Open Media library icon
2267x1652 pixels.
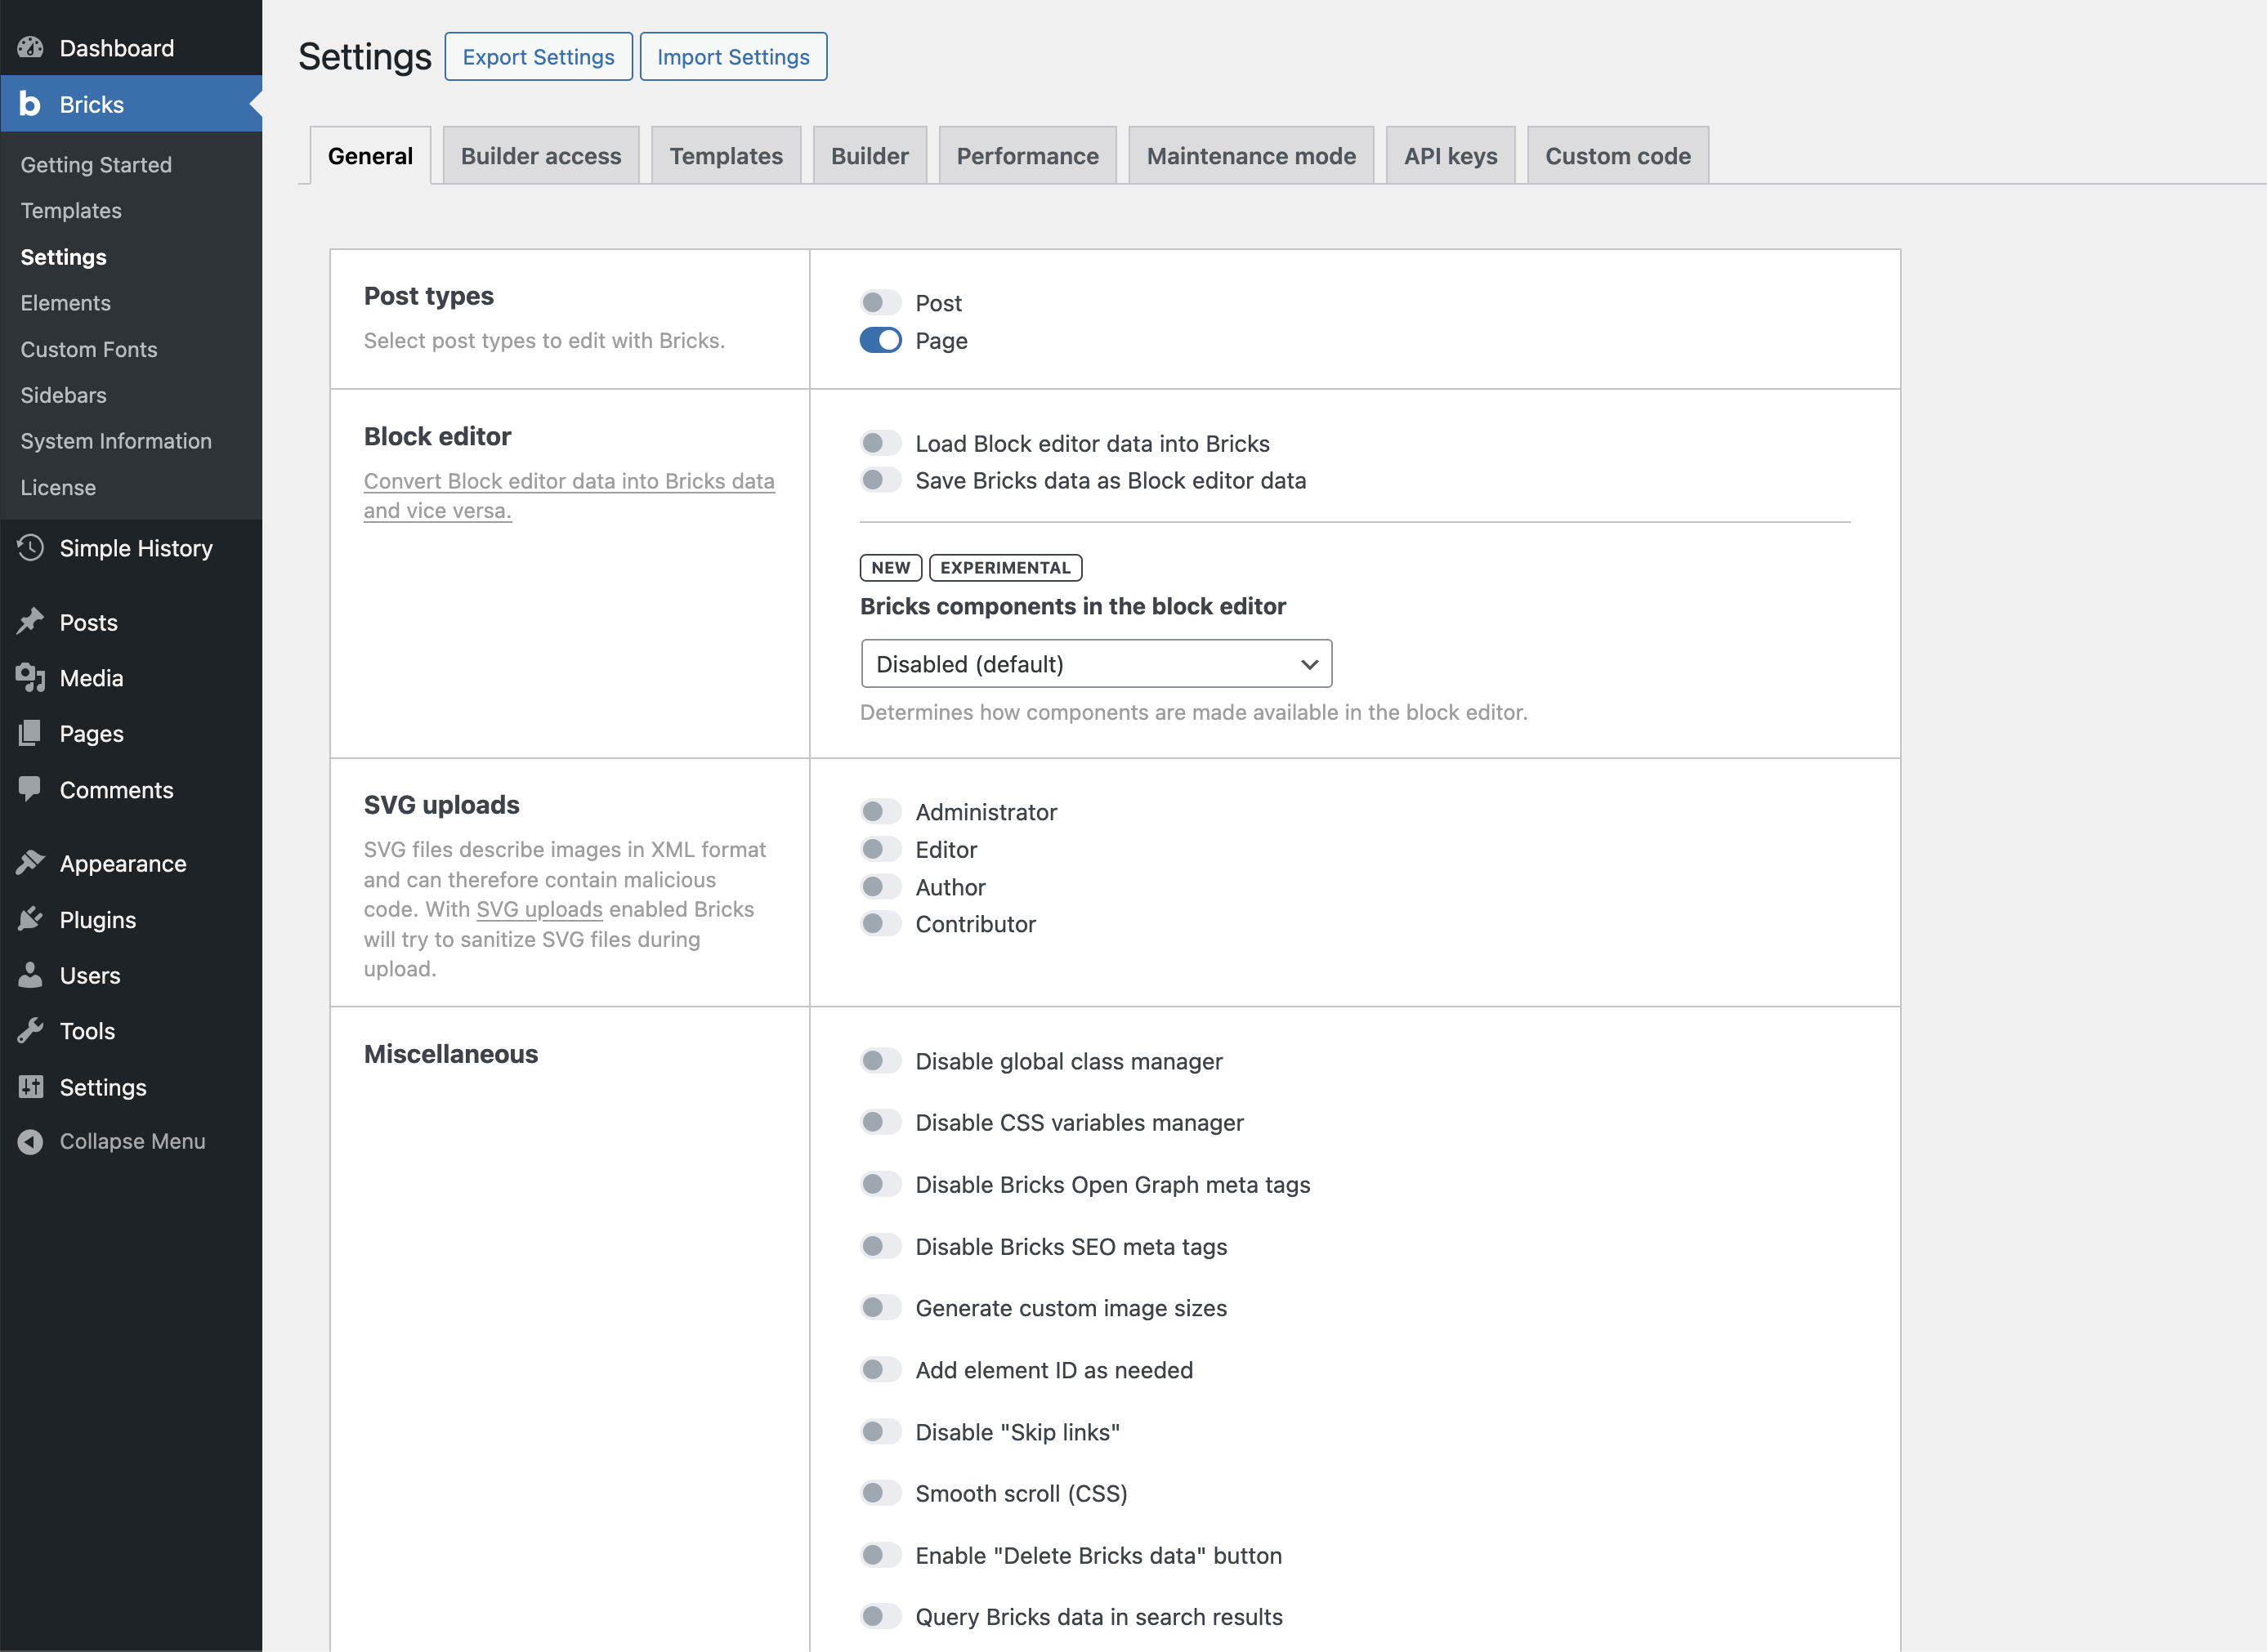30,678
